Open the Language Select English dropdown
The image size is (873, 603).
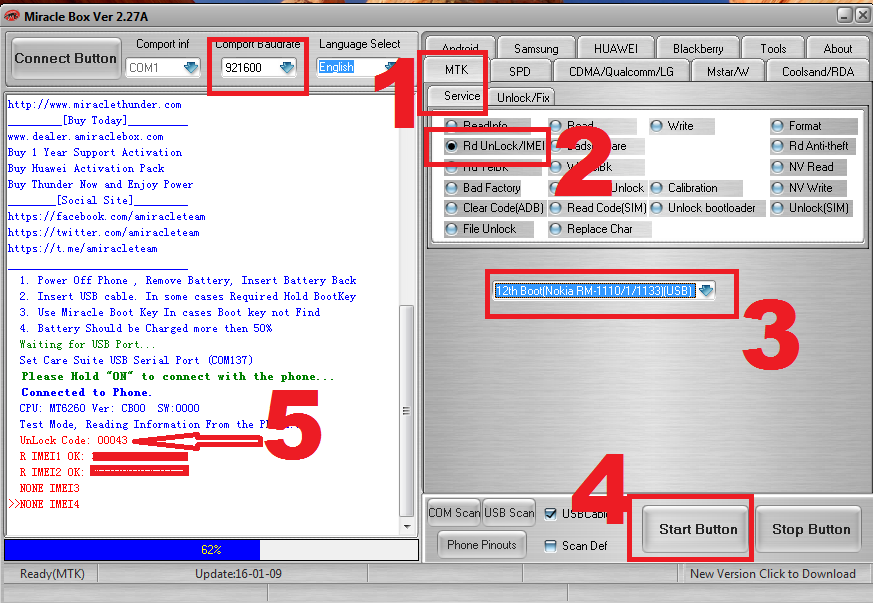pyautogui.click(x=390, y=67)
